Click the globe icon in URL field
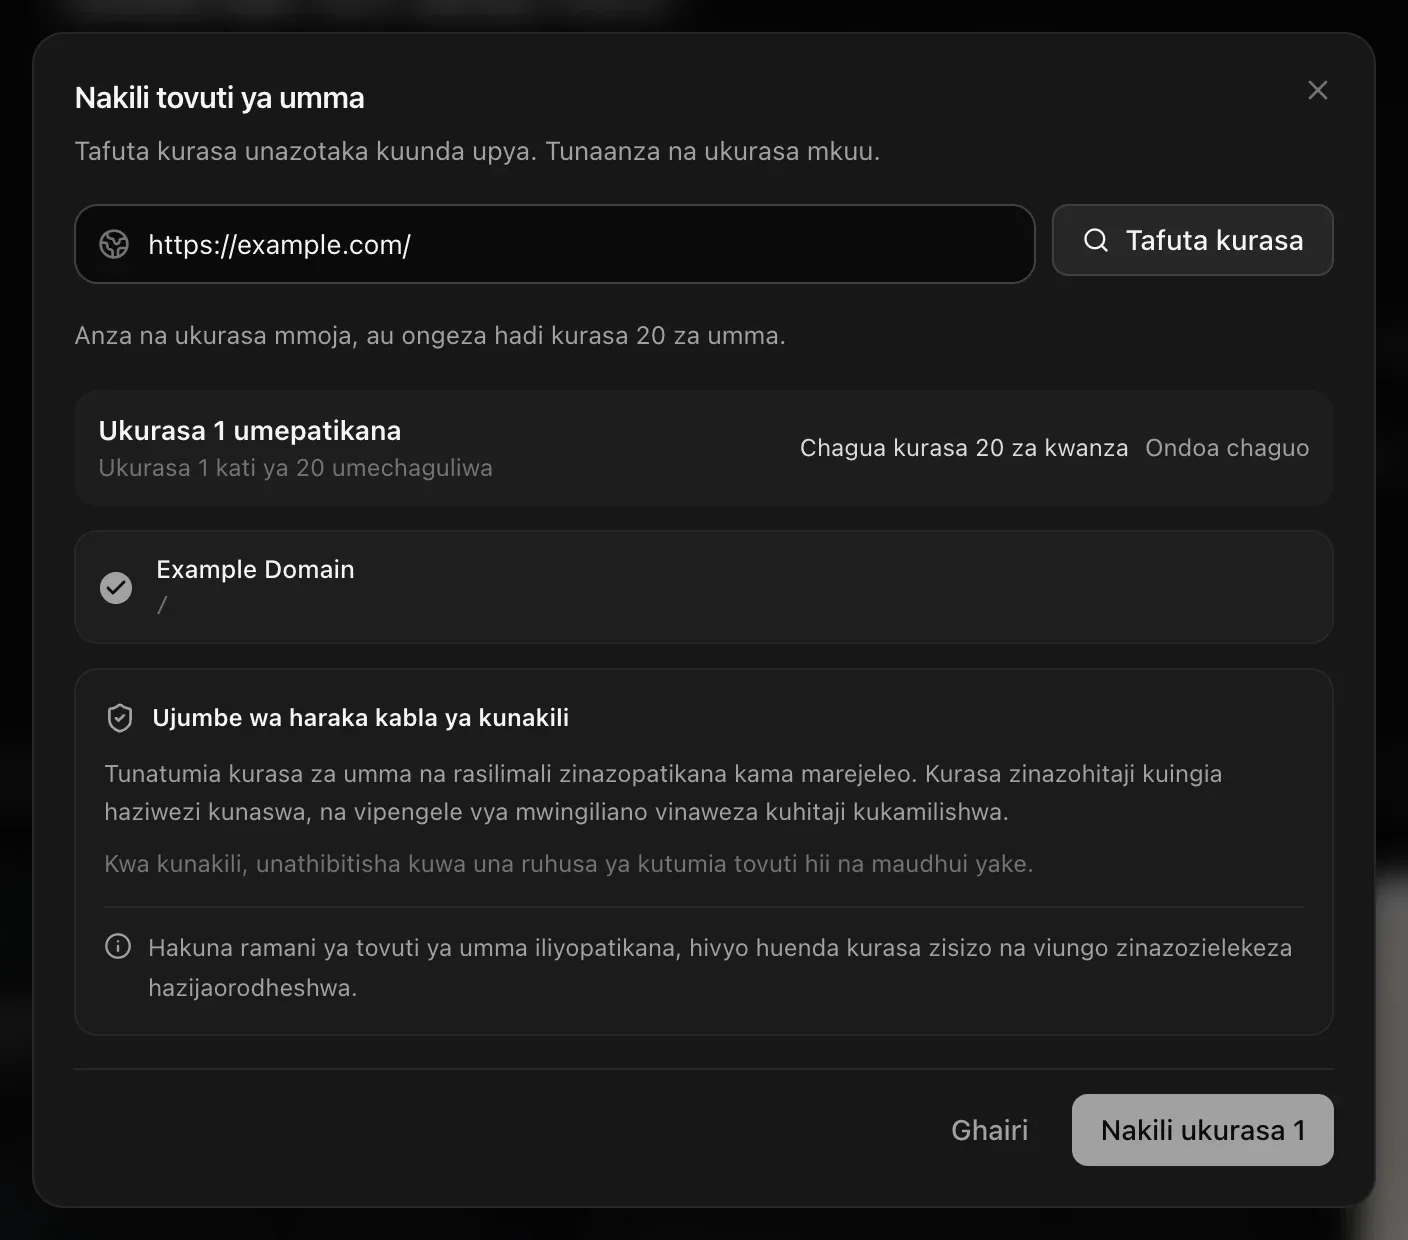Screen dimensions: 1408x1240 (114, 244)
